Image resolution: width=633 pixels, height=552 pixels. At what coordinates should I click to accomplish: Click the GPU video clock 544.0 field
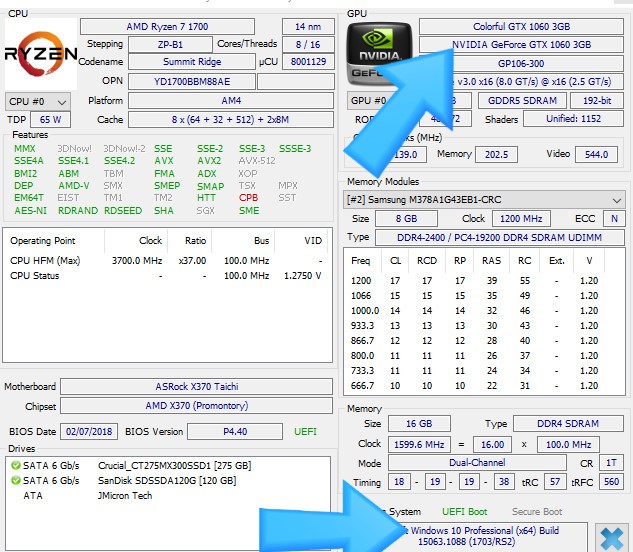pyautogui.click(x=596, y=154)
